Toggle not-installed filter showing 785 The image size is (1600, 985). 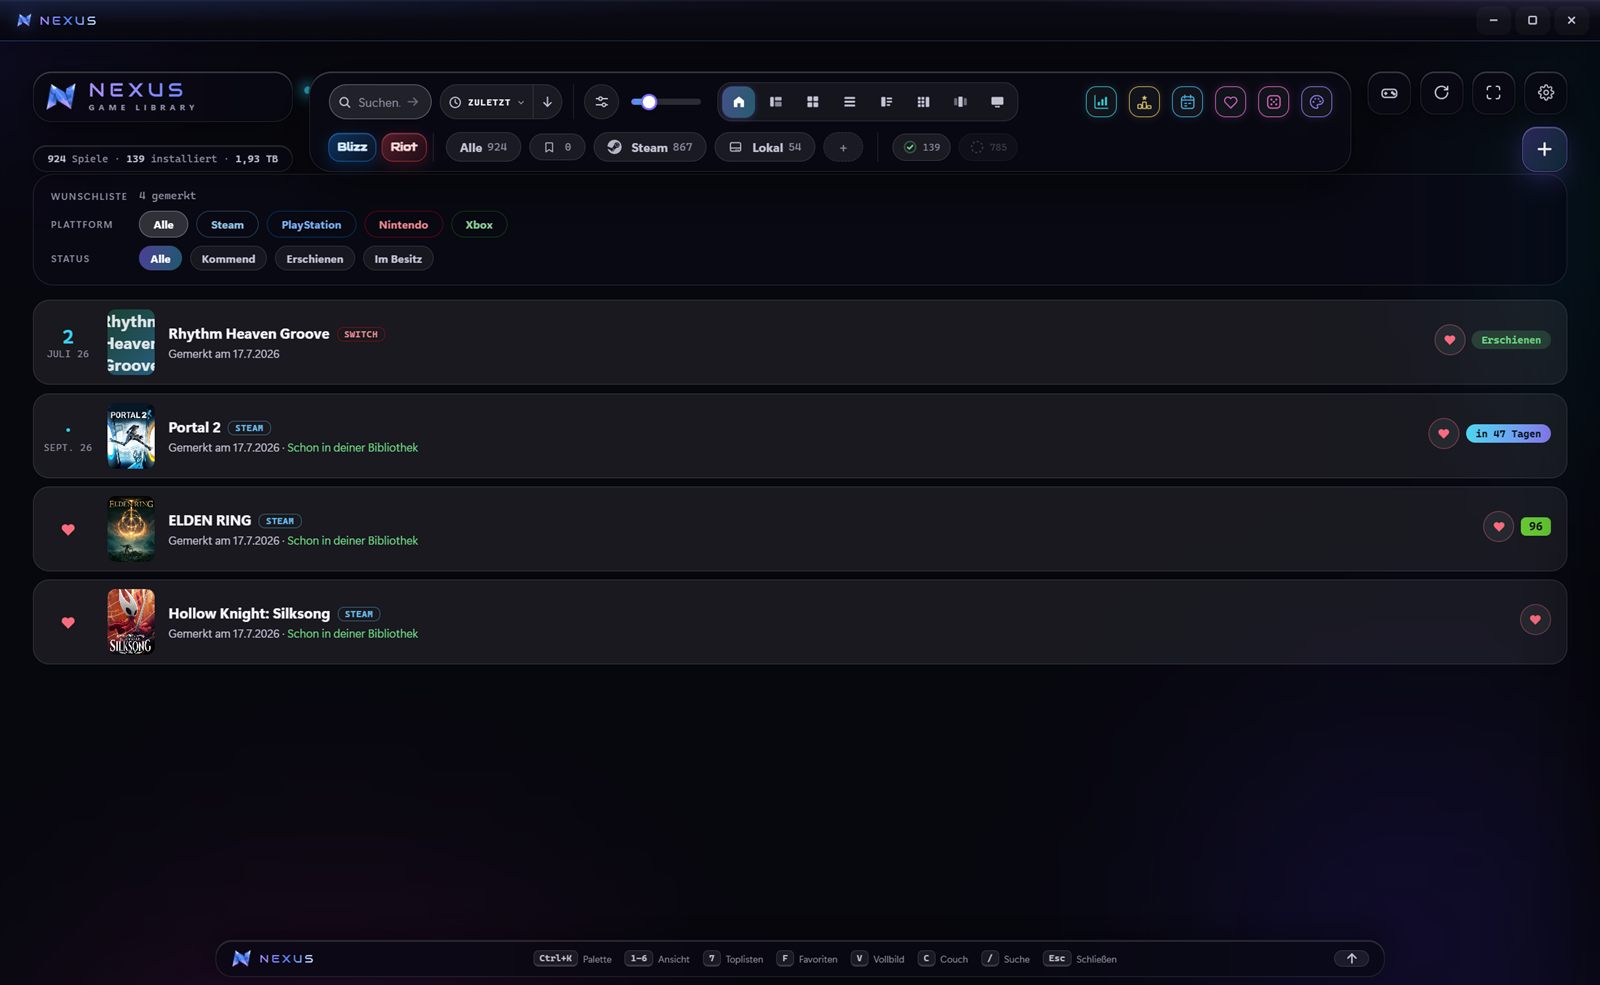pos(988,147)
